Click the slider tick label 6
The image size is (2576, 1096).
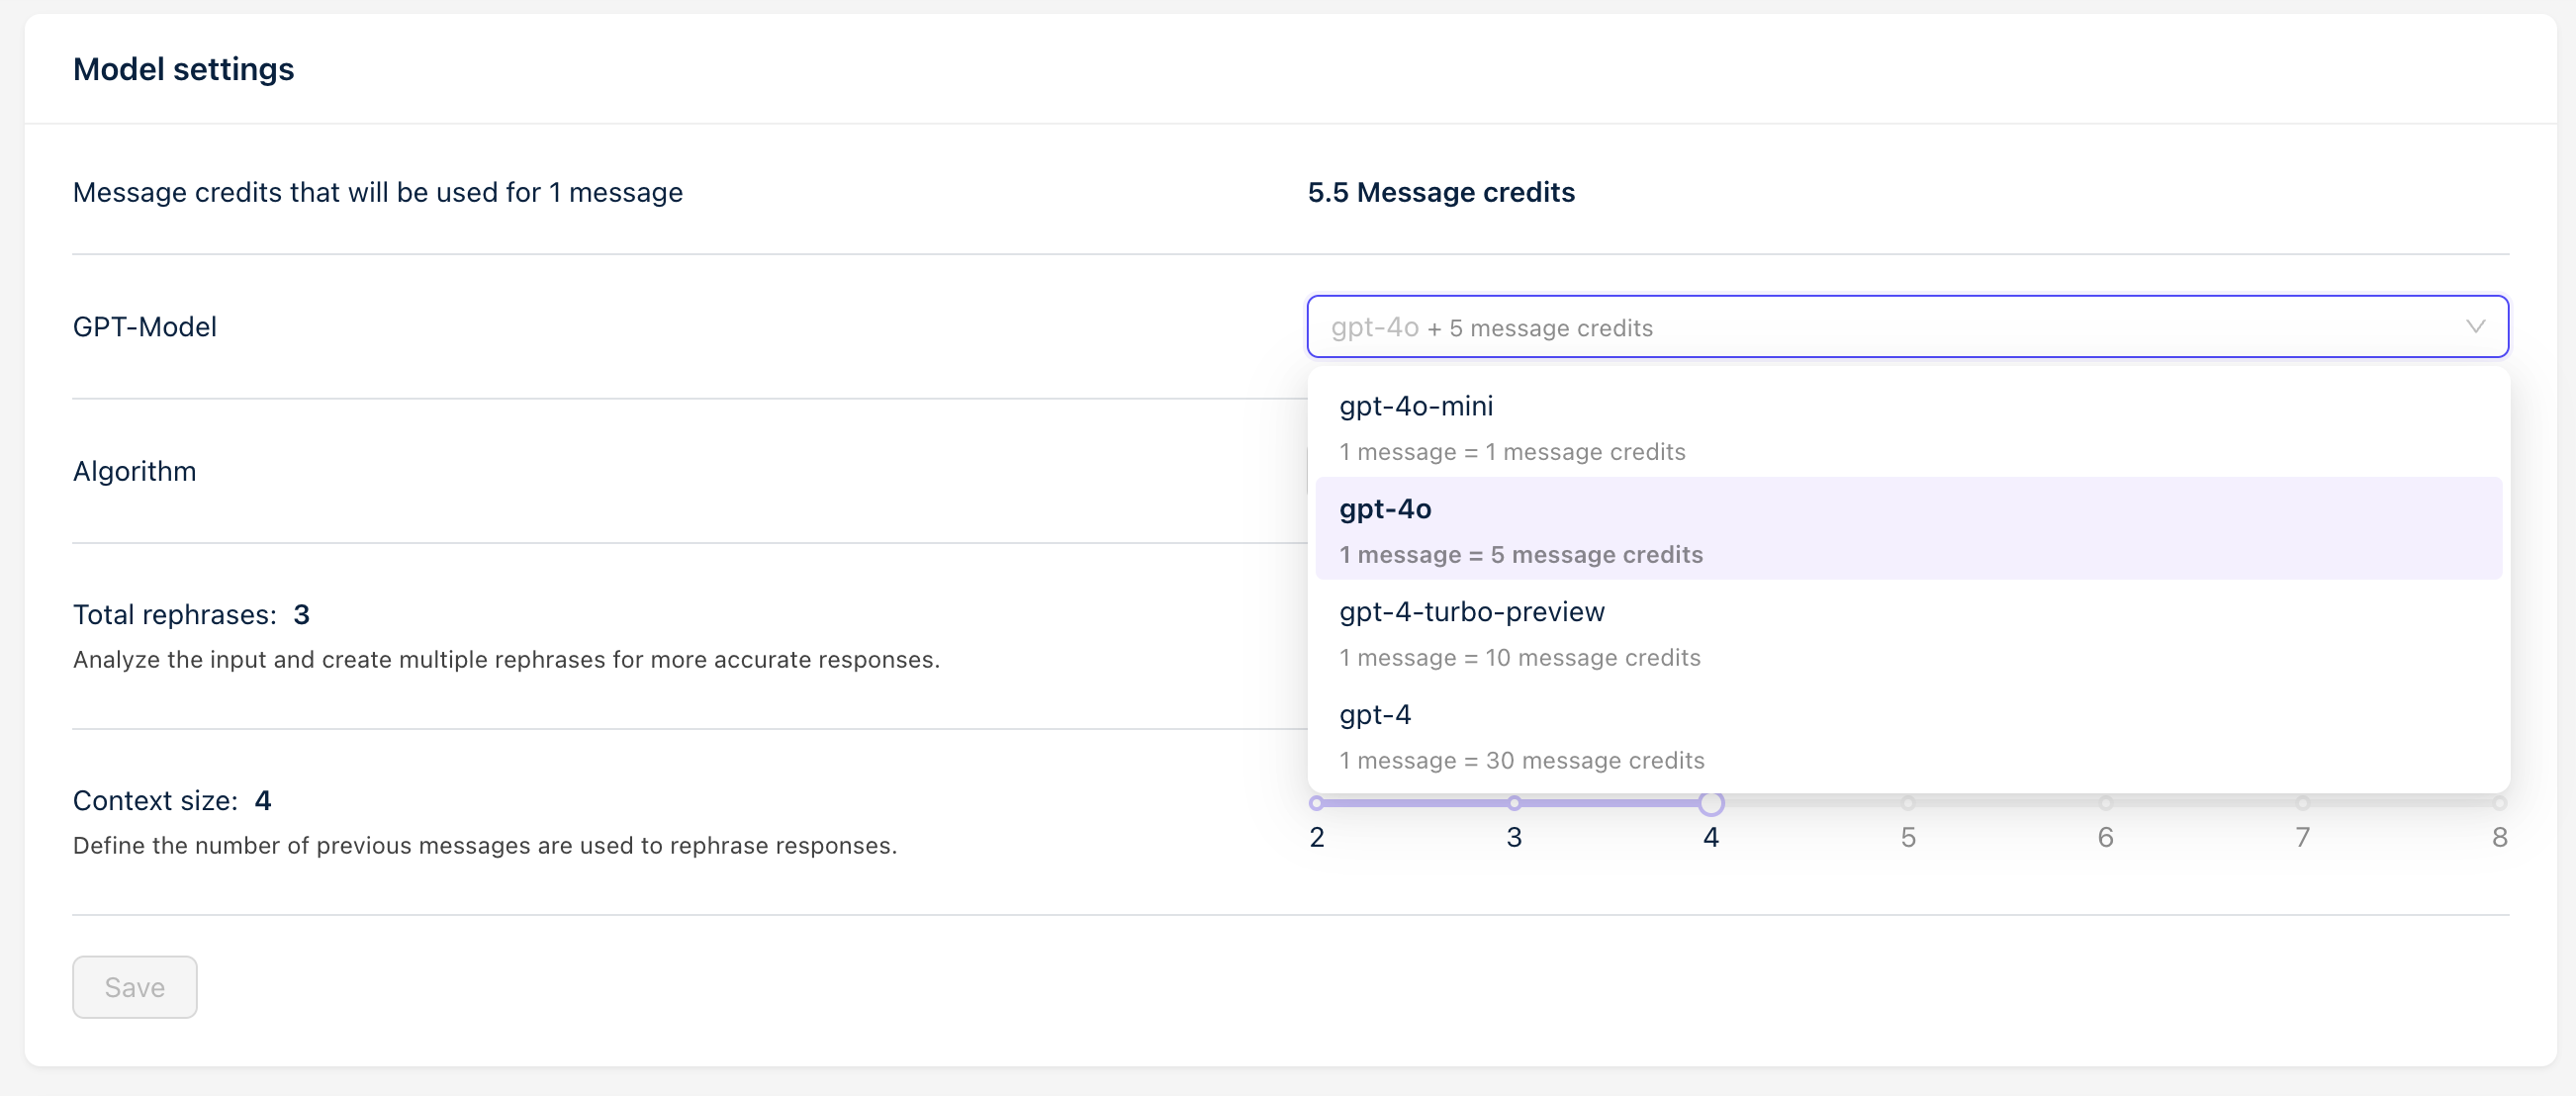[x=2105, y=837]
